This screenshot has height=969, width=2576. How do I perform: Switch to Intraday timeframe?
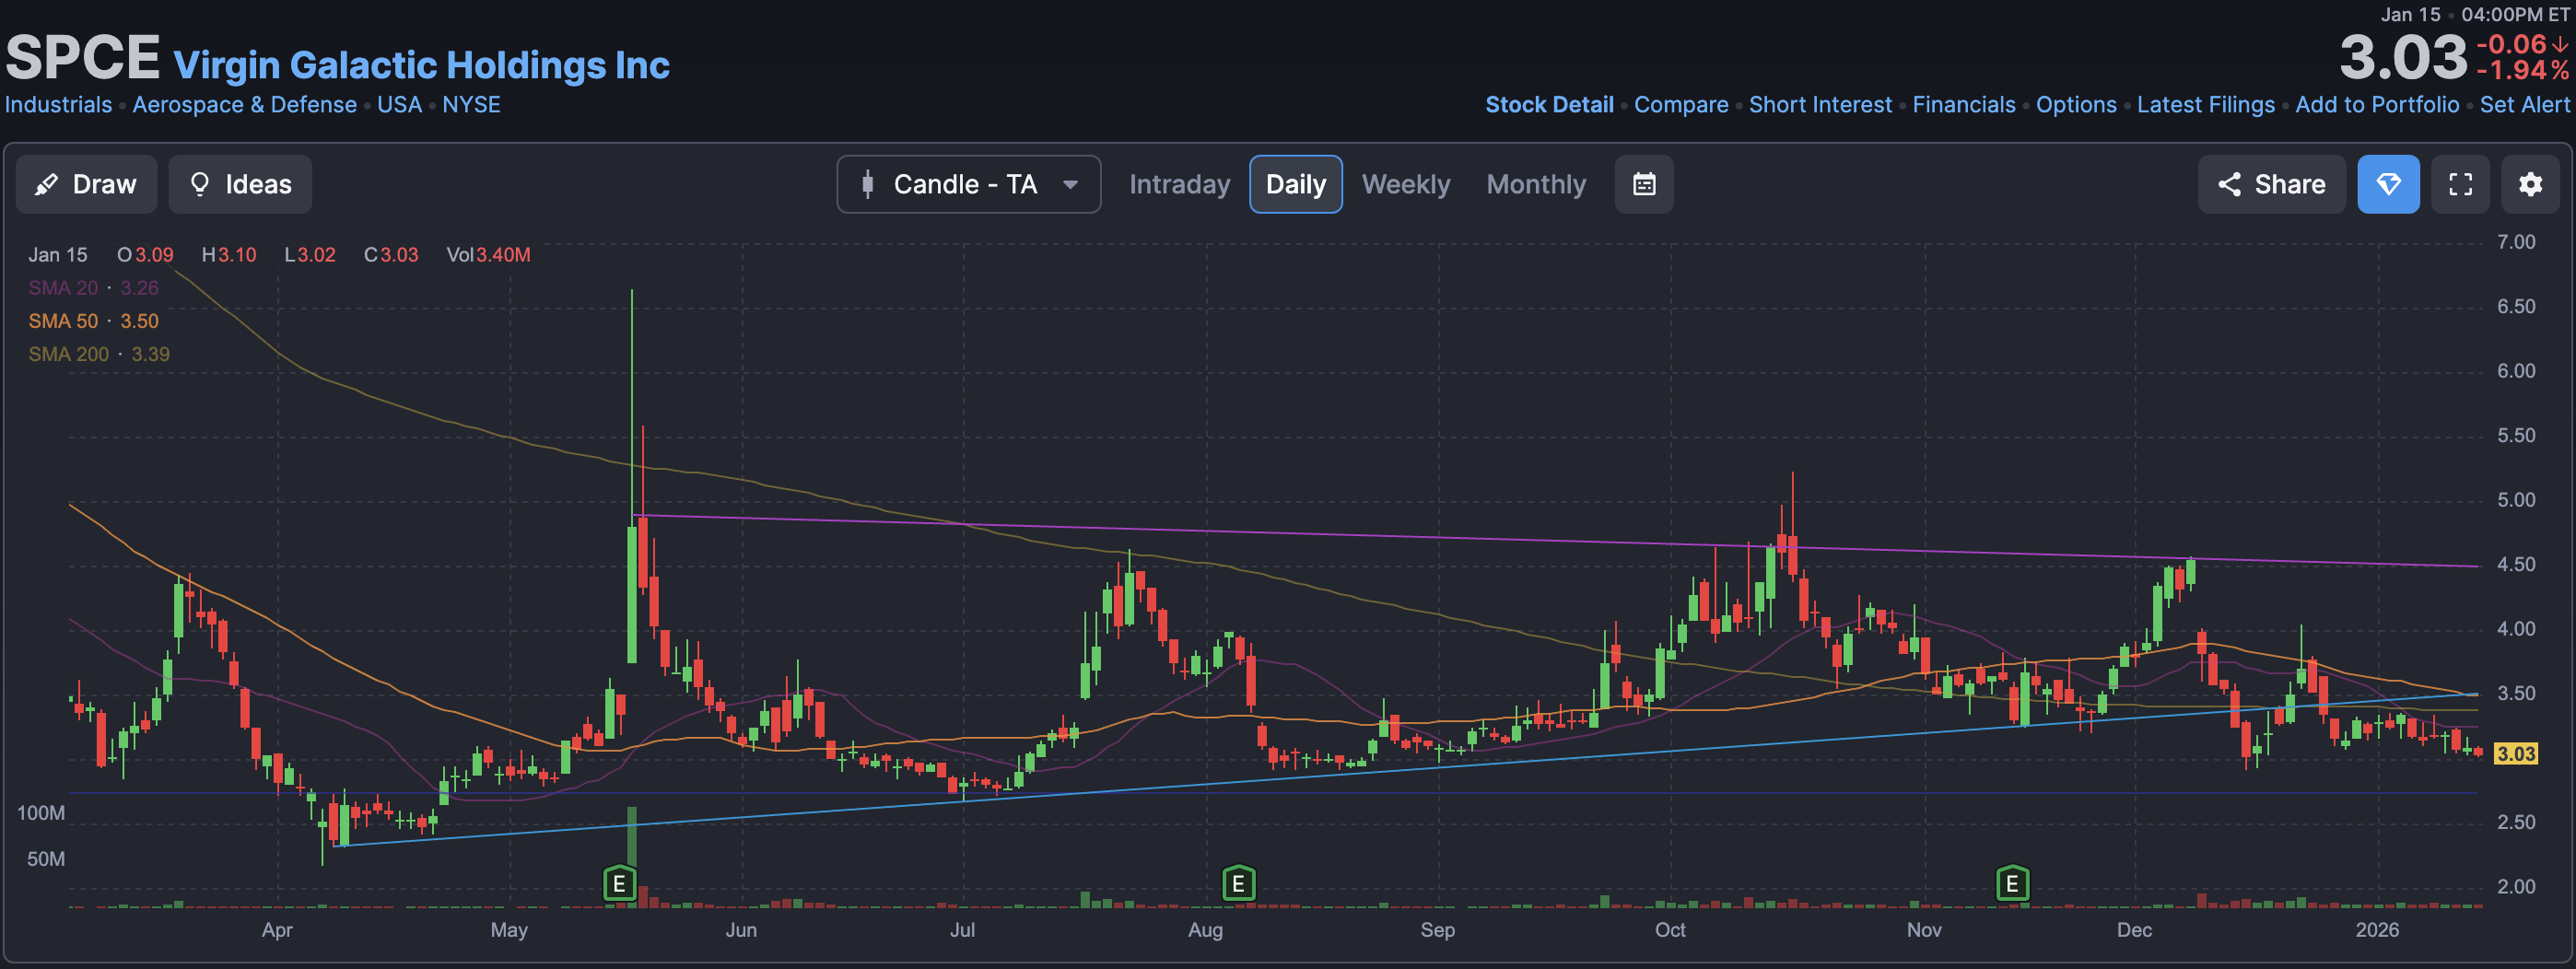pos(1179,184)
